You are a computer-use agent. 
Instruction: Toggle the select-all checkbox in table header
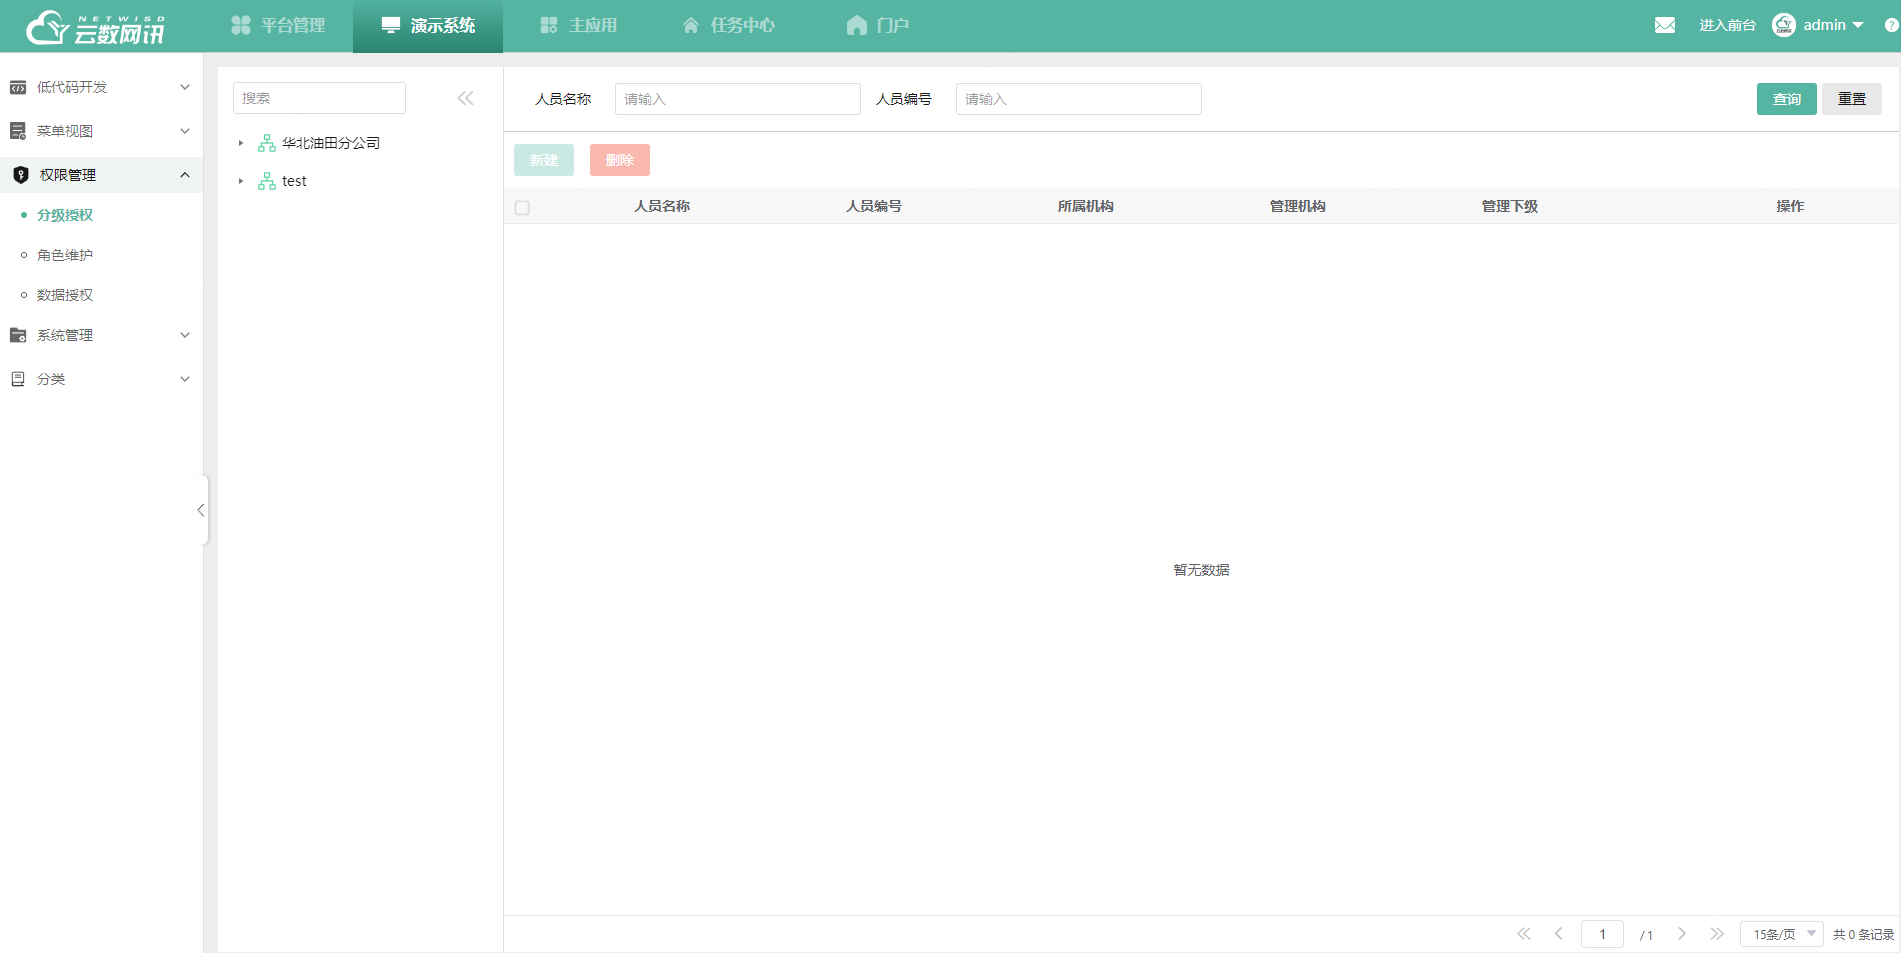pos(522,207)
